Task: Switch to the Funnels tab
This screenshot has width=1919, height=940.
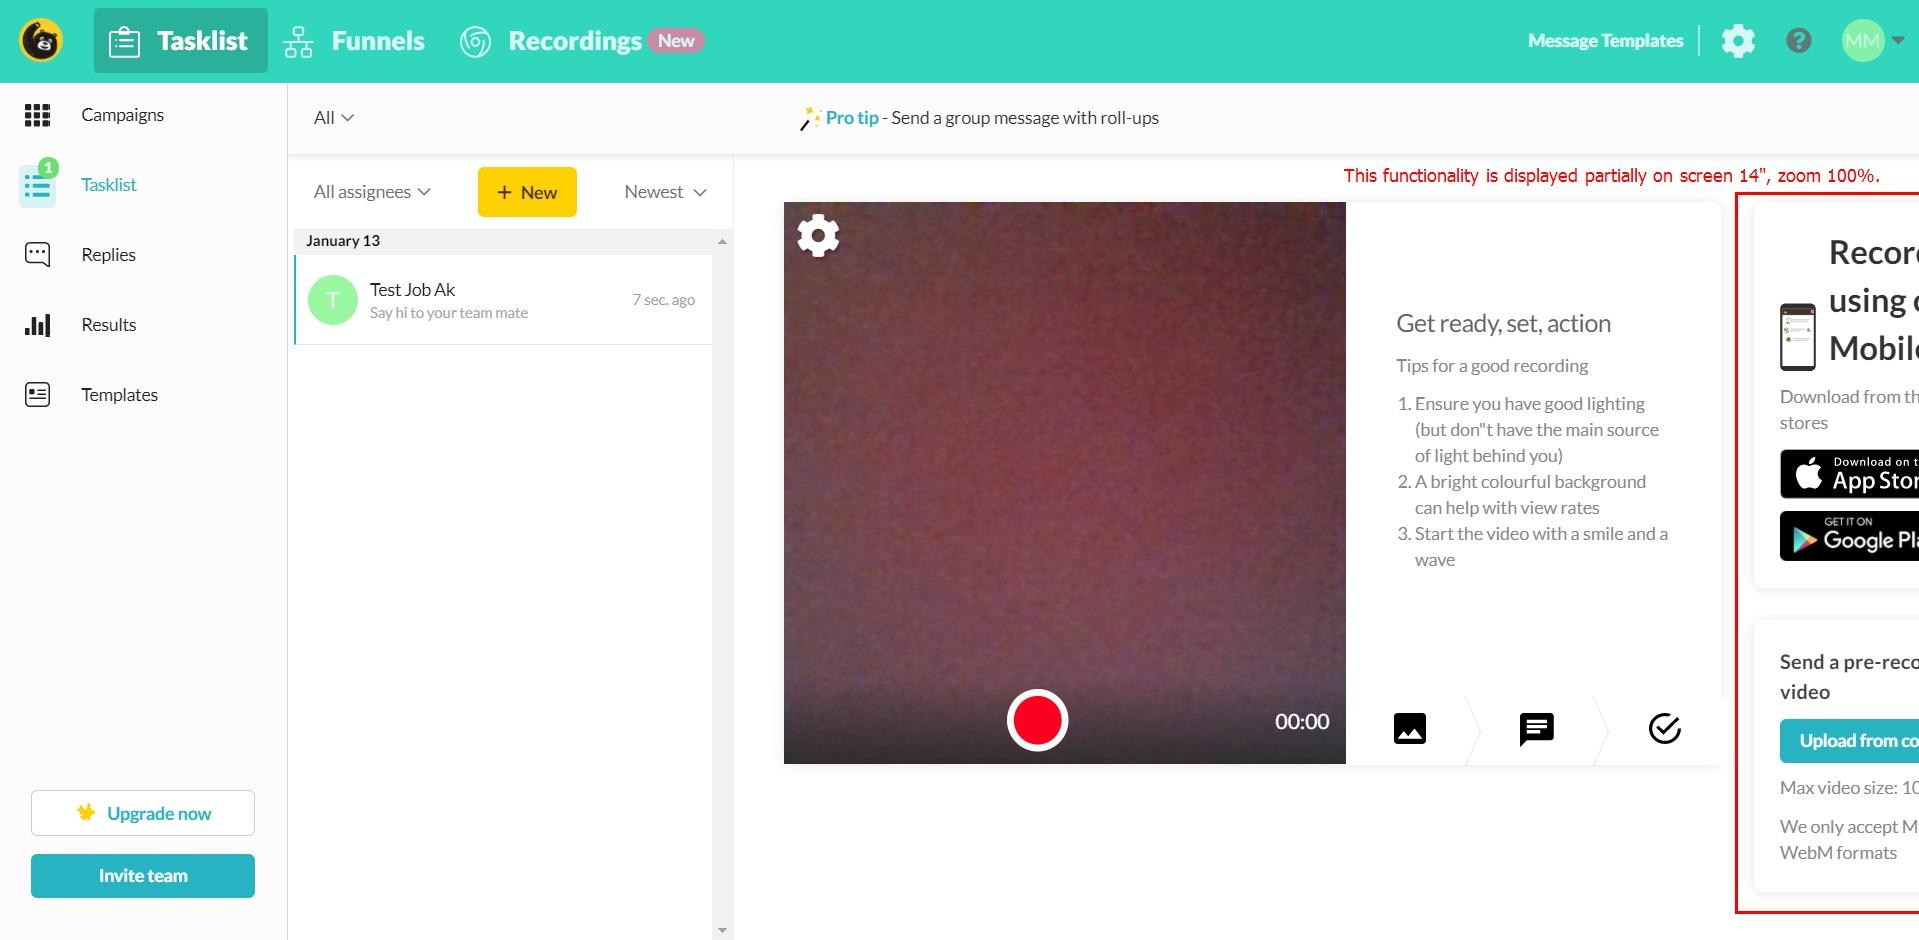Action: [354, 41]
